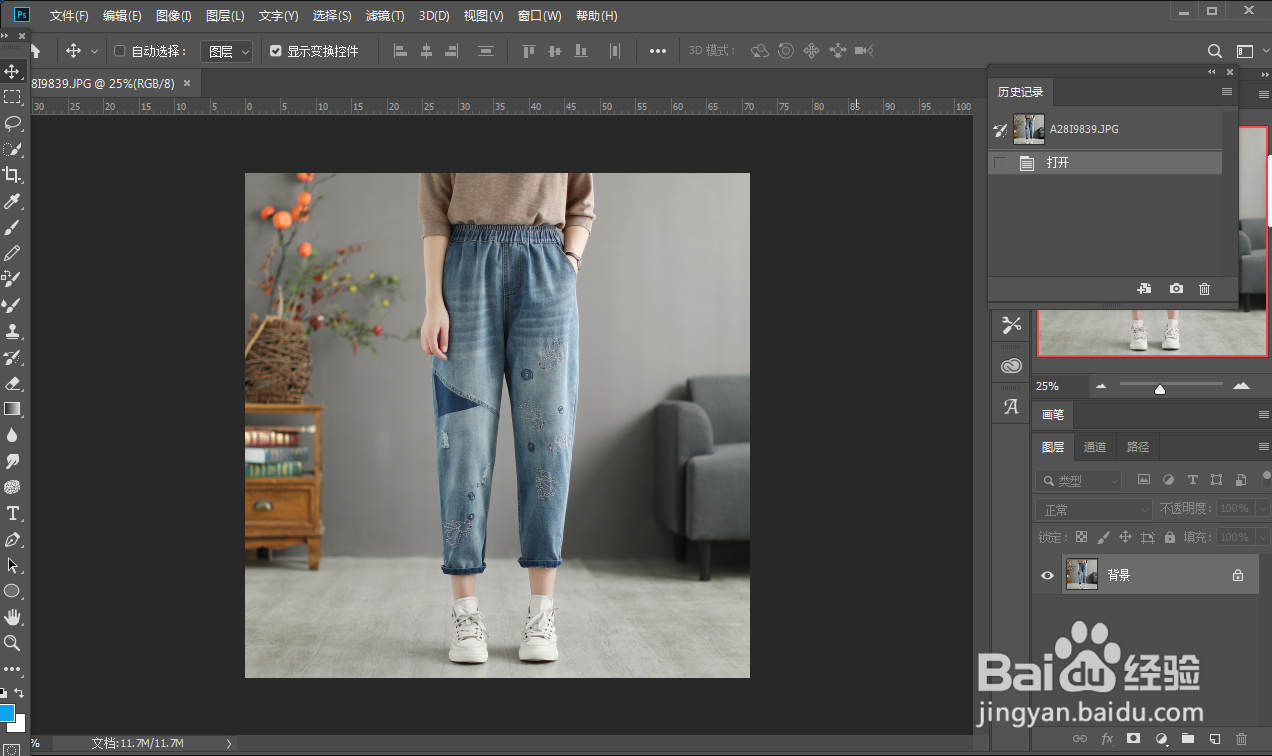Click the trash icon in History panel
1272x756 pixels.
(1204, 289)
